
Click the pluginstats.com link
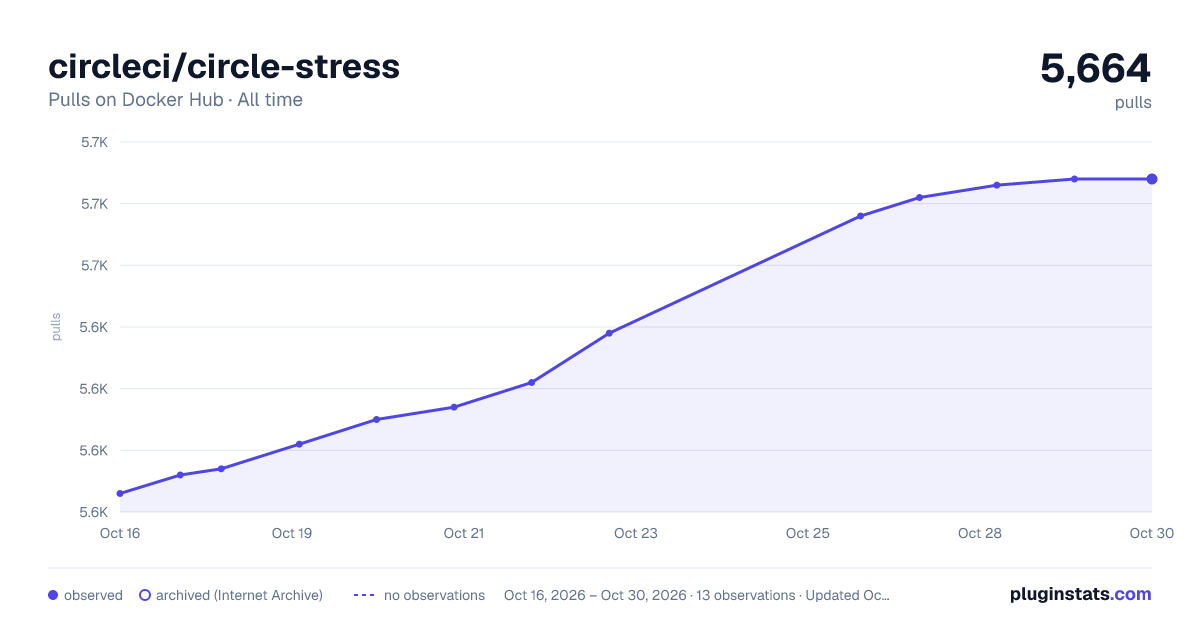[1081, 594]
